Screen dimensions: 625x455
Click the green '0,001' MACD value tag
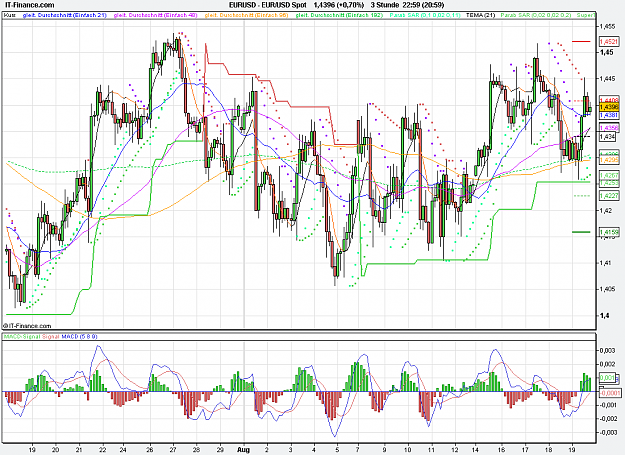click(607, 378)
